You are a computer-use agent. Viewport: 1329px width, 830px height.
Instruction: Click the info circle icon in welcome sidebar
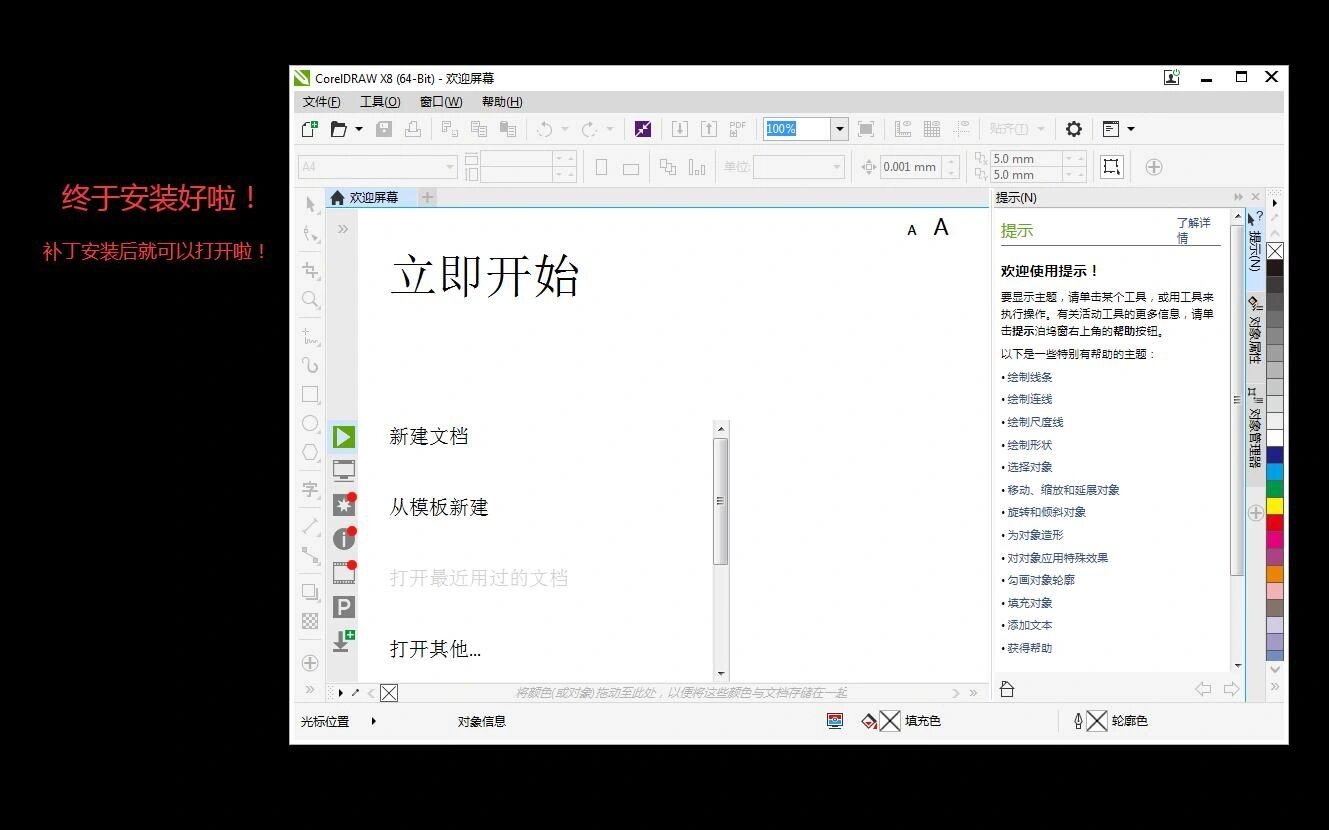click(x=343, y=539)
